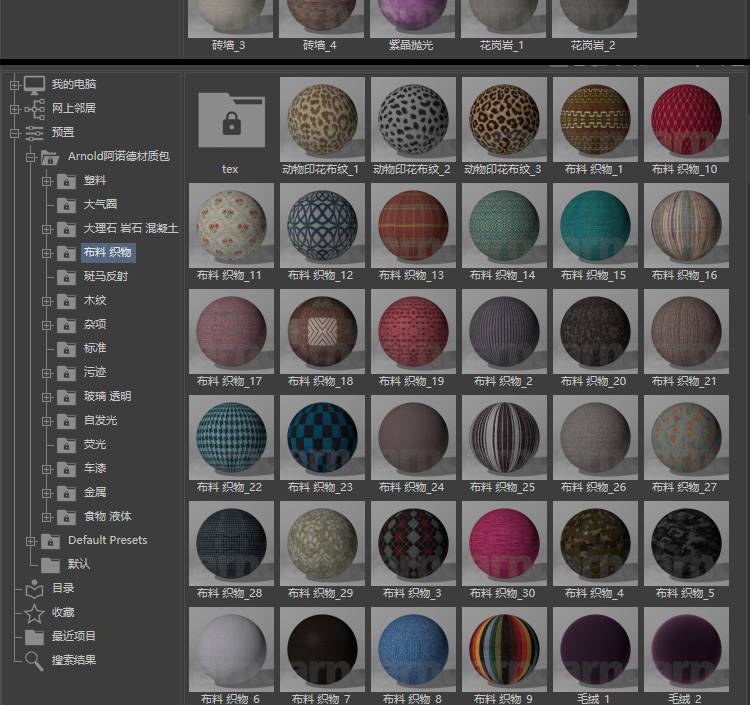Select the 花岗岩_1 material in top panel
The image size is (750, 705).
[503, 19]
